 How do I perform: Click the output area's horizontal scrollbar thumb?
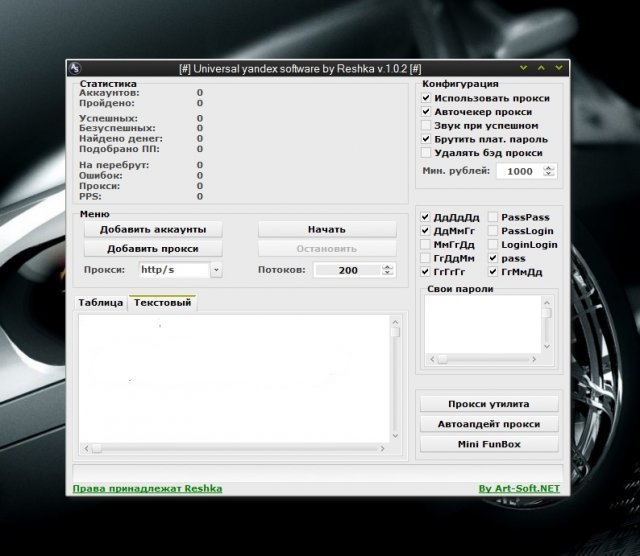(97, 448)
